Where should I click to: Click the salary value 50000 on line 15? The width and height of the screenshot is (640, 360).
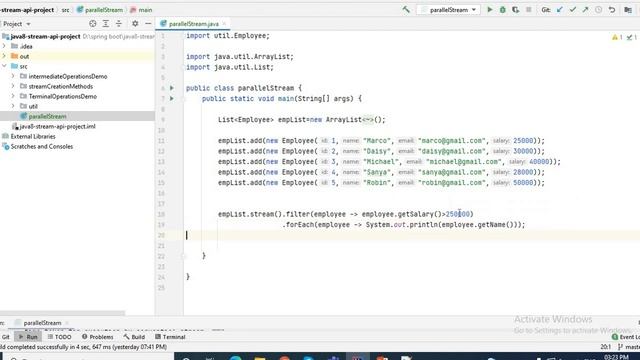coord(523,182)
